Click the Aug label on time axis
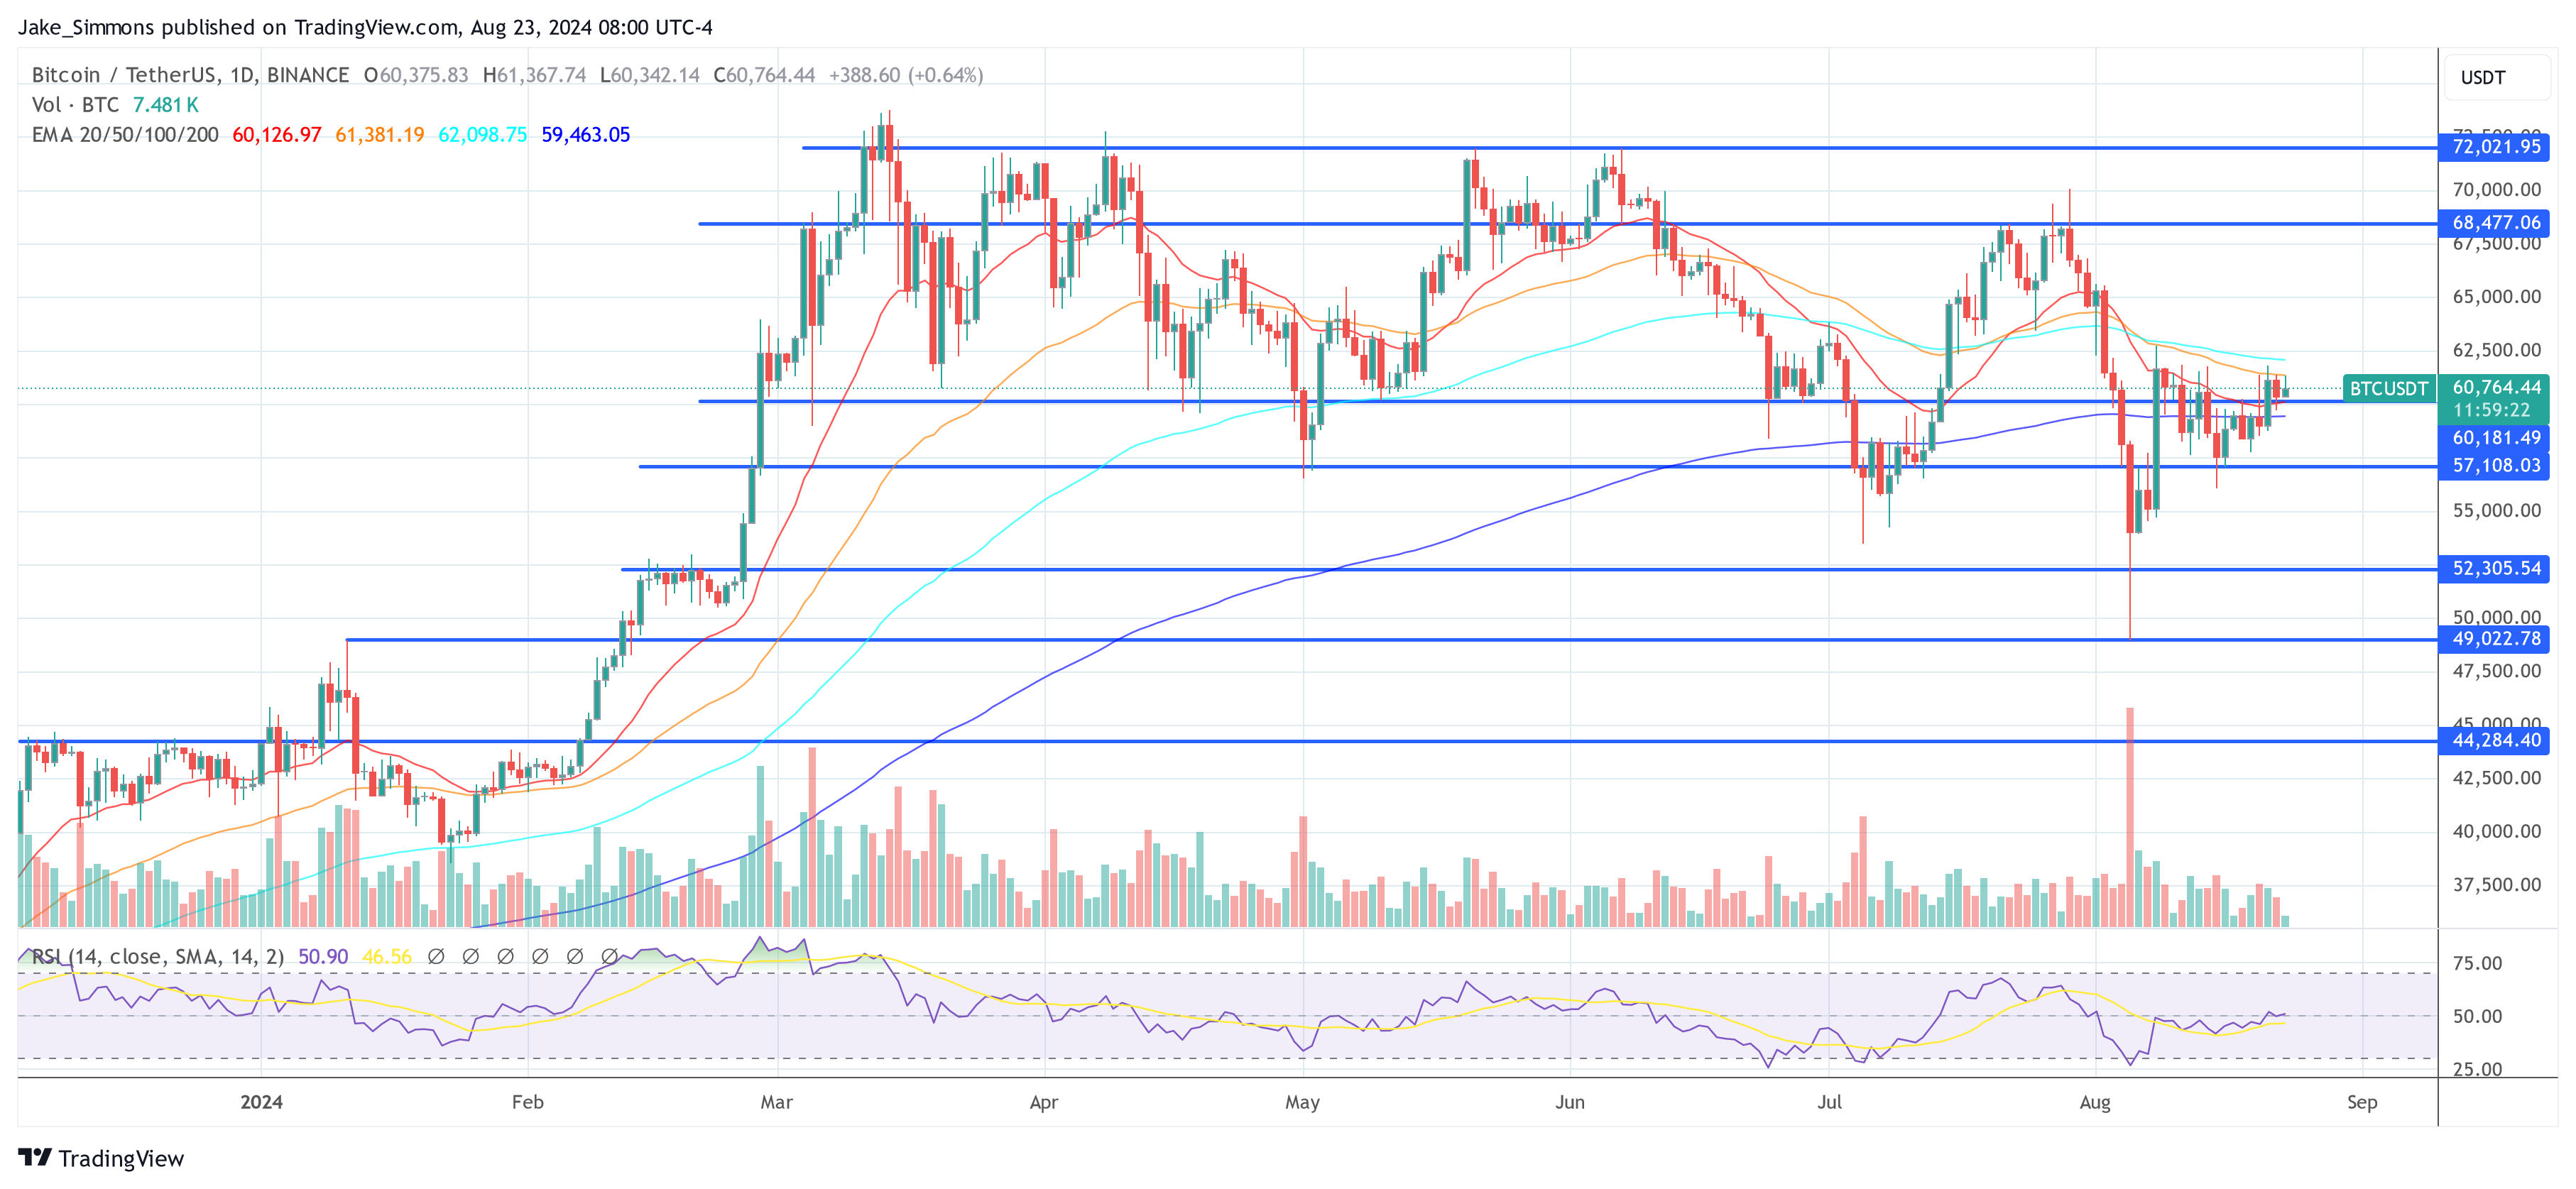Screen dimensions: 2576x1189 click(x=2095, y=1102)
